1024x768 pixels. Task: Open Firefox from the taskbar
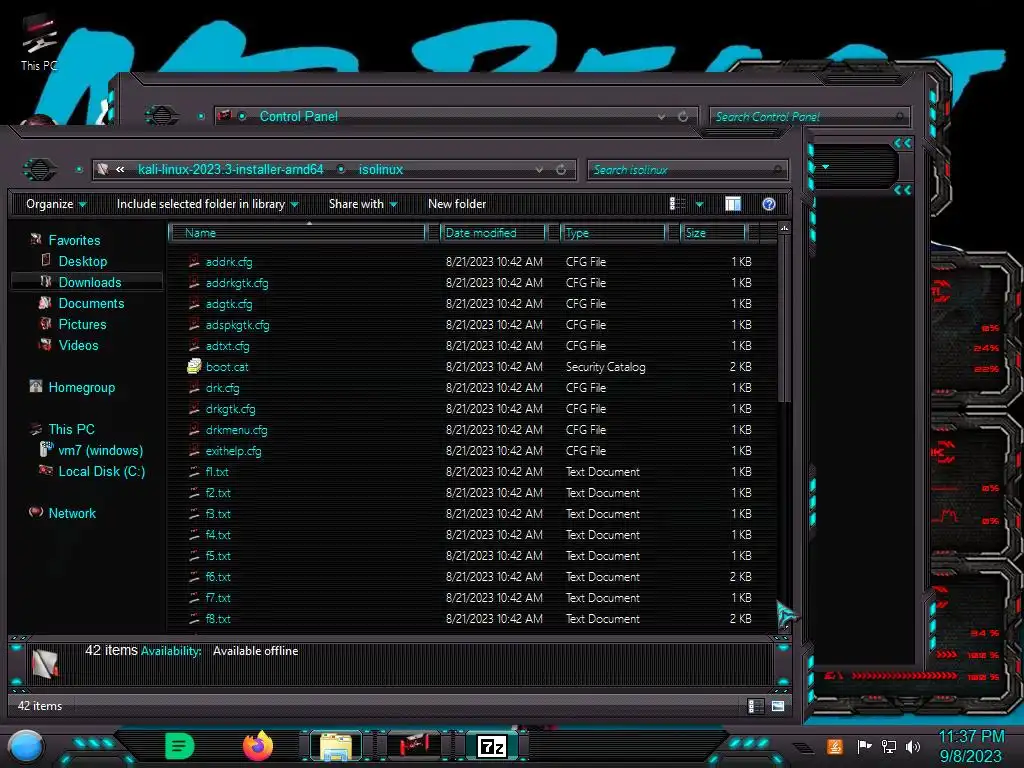coord(258,746)
